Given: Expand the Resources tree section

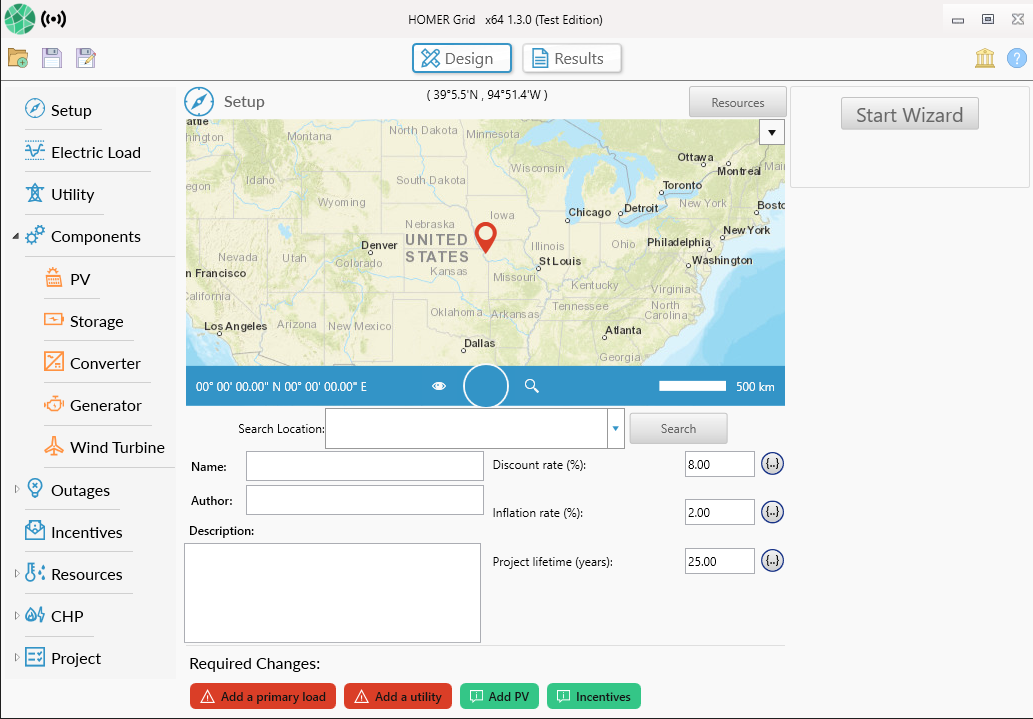Looking at the screenshot, I should pyautogui.click(x=16, y=573).
